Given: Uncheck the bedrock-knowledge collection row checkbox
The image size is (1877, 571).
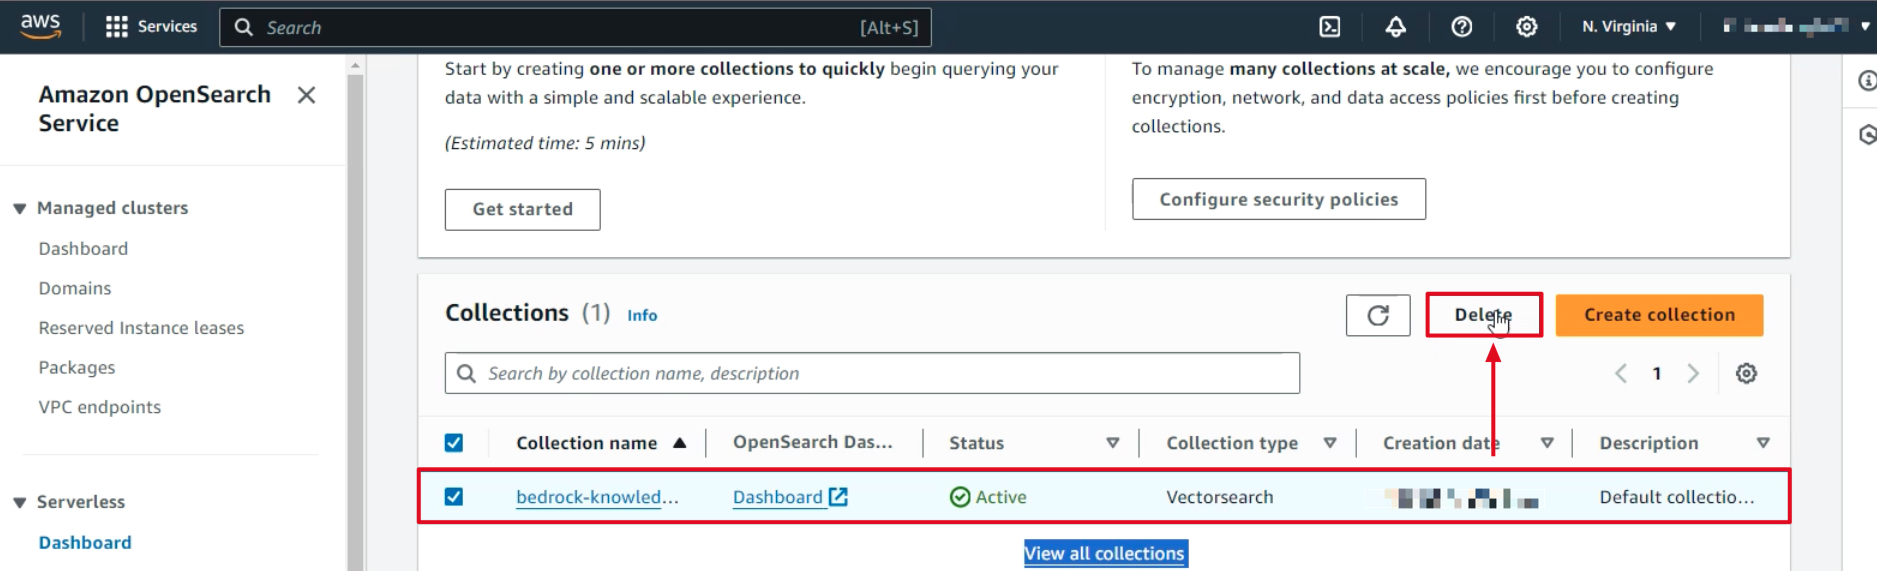Looking at the screenshot, I should tap(454, 497).
